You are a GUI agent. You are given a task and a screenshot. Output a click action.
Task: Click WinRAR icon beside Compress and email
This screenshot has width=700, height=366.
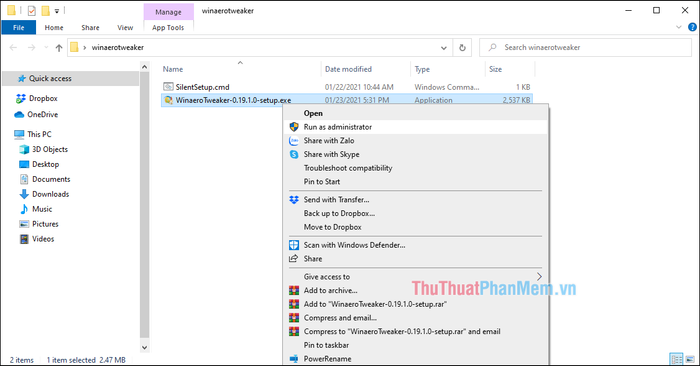(x=294, y=318)
